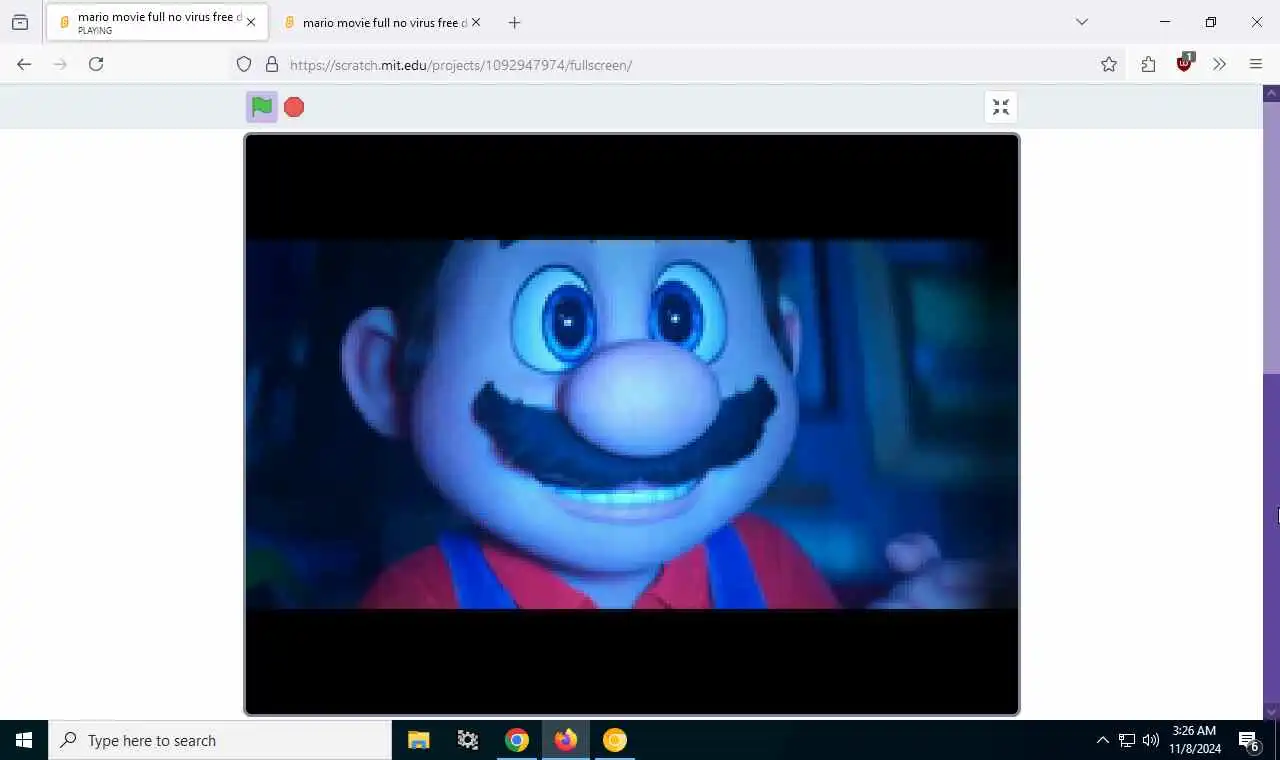The width and height of the screenshot is (1280, 760).
Task: Open the network status tray icon
Action: coord(1127,740)
